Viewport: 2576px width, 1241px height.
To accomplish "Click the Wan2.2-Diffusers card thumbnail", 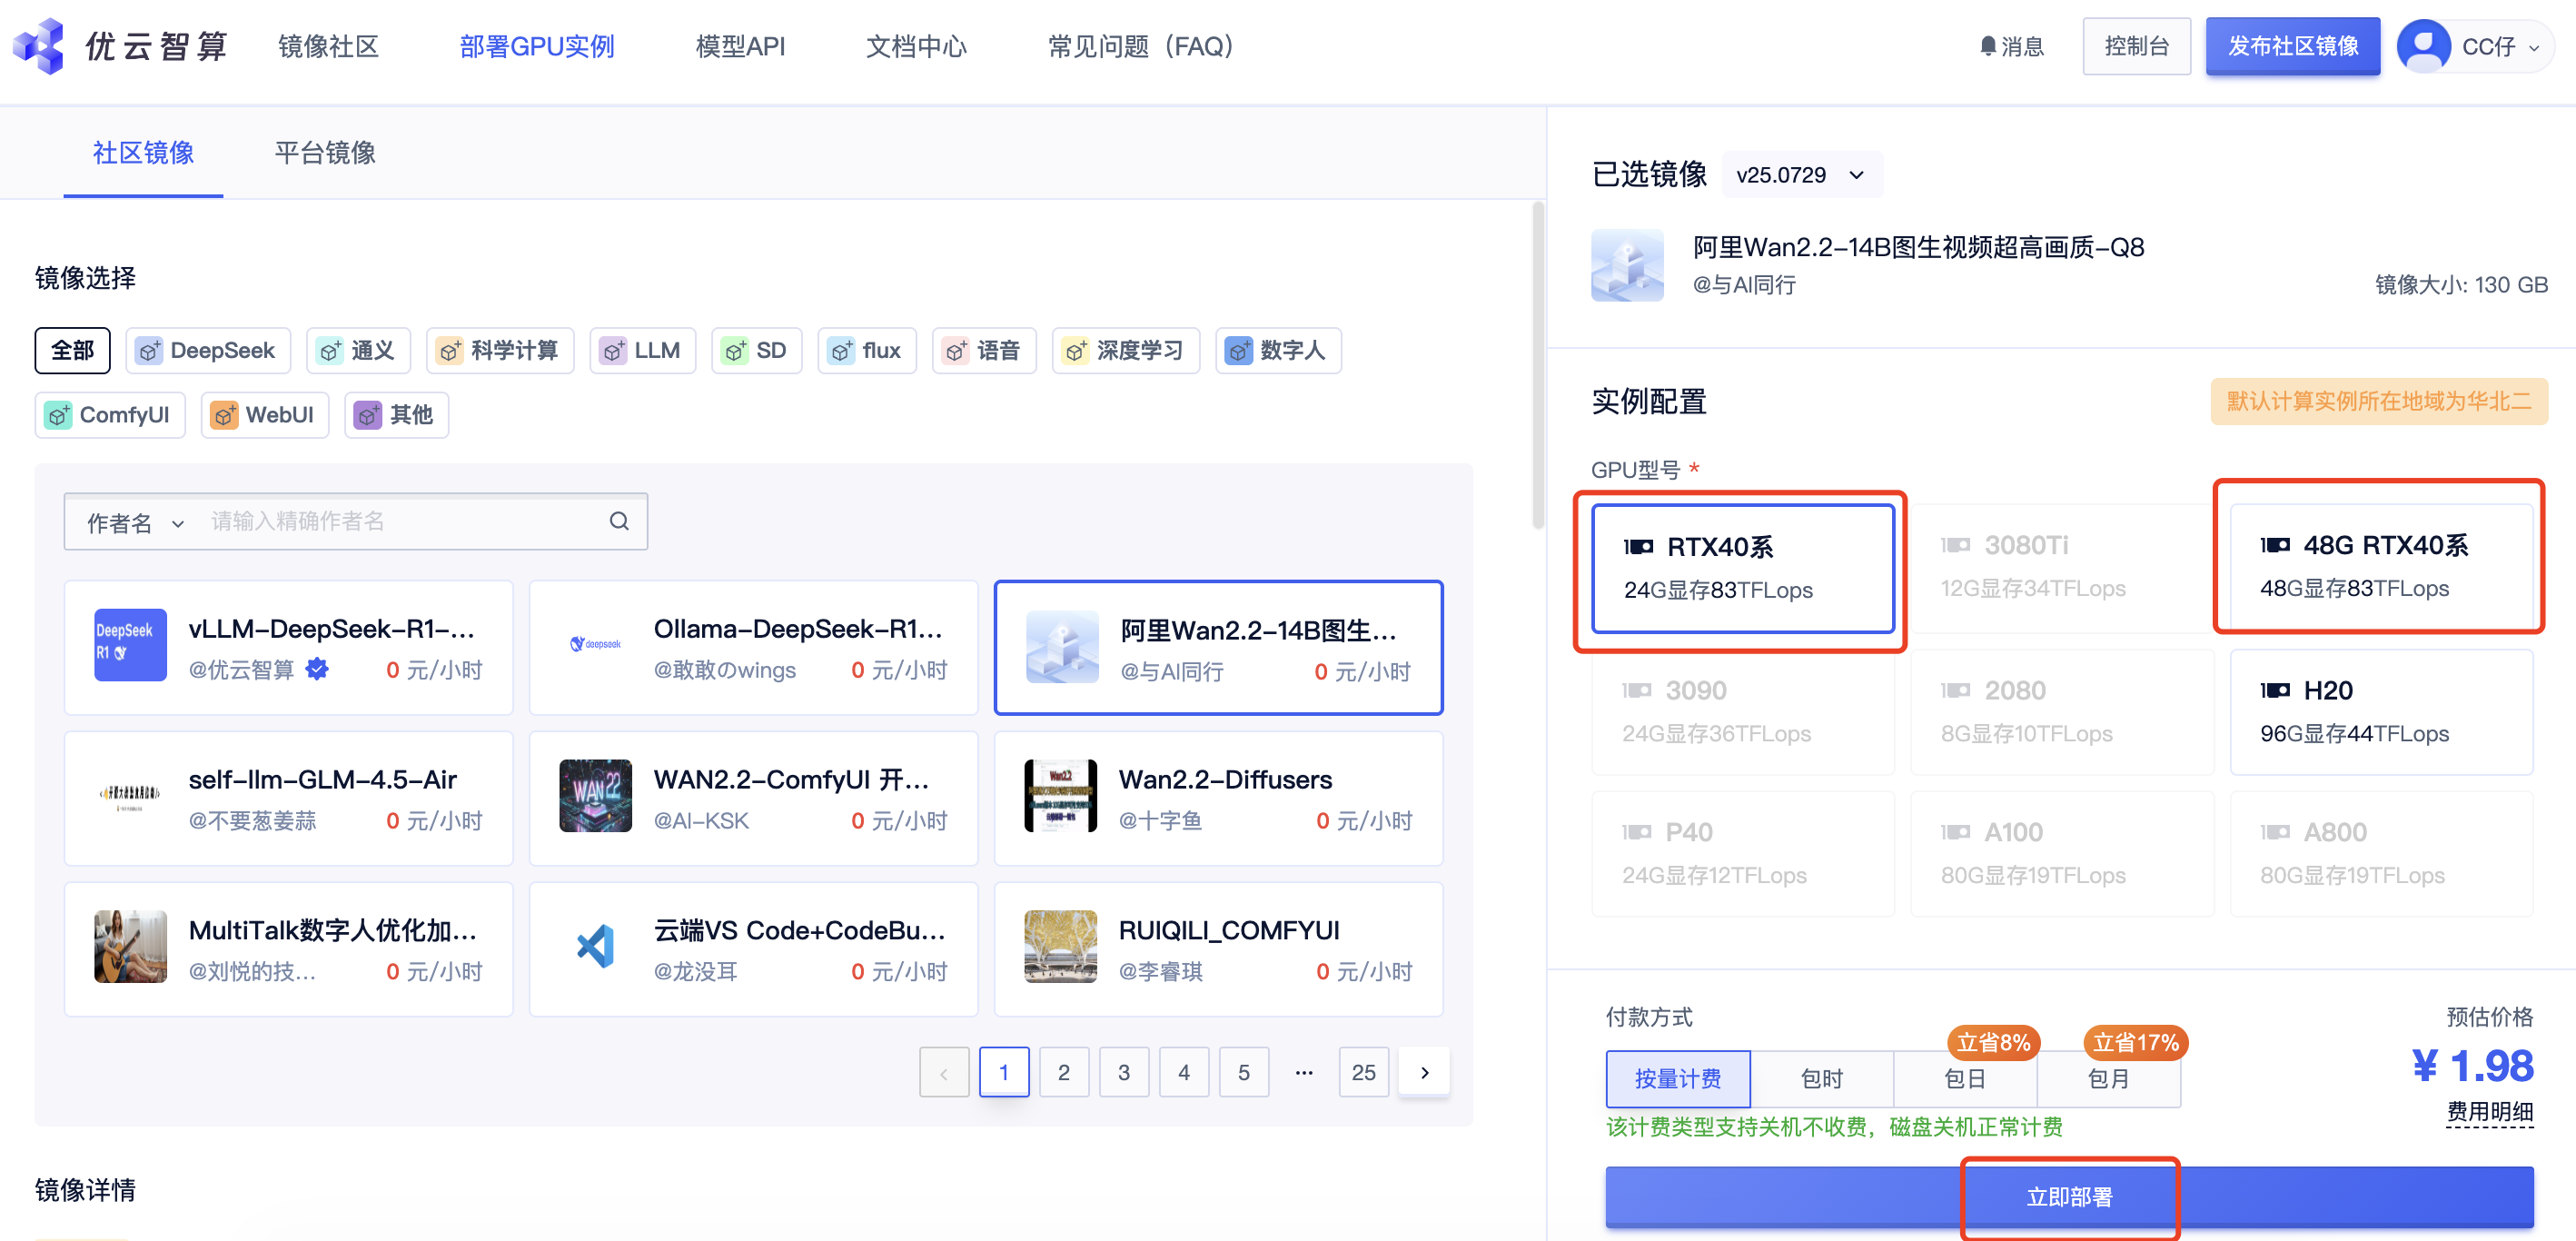I will [1060, 796].
